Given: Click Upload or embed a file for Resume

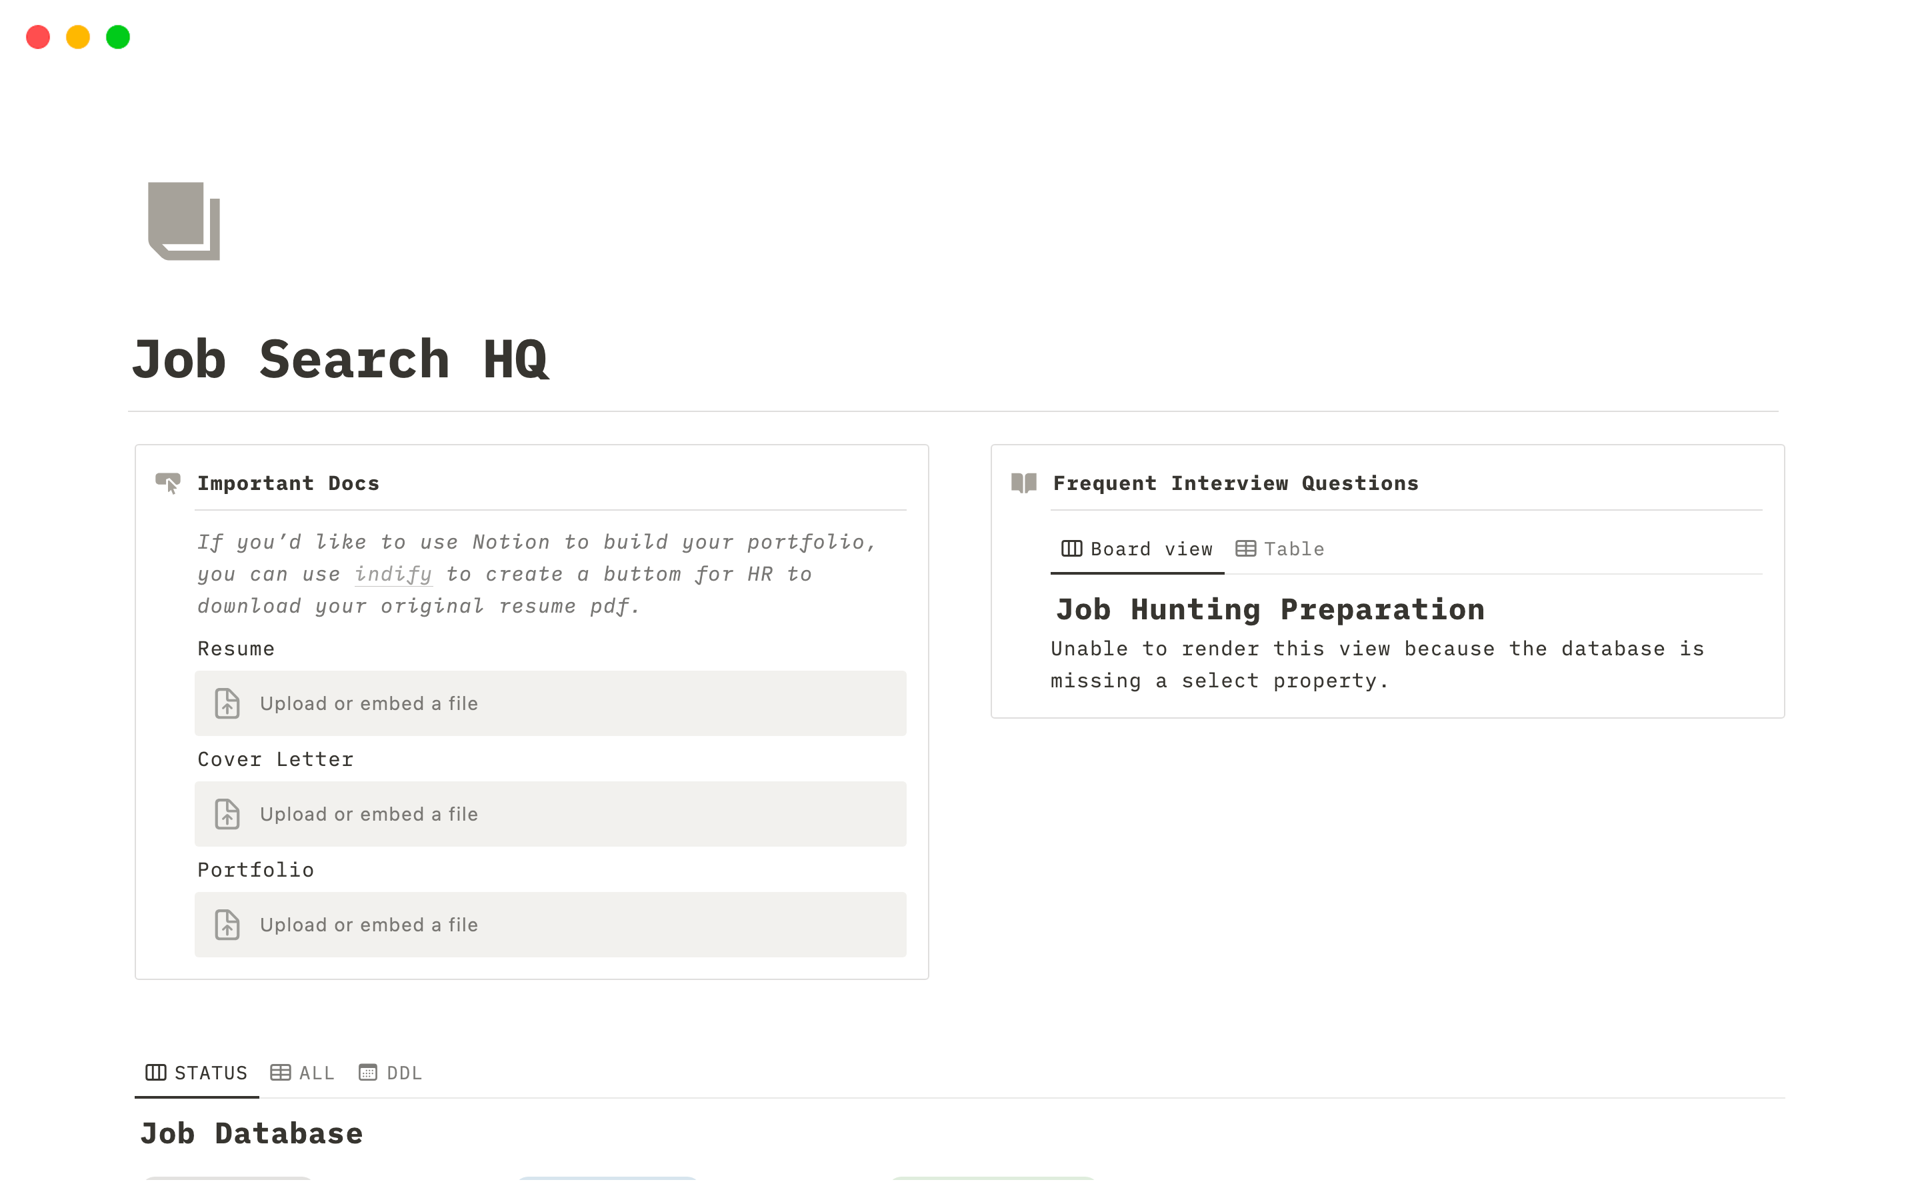Looking at the screenshot, I should click(x=368, y=703).
